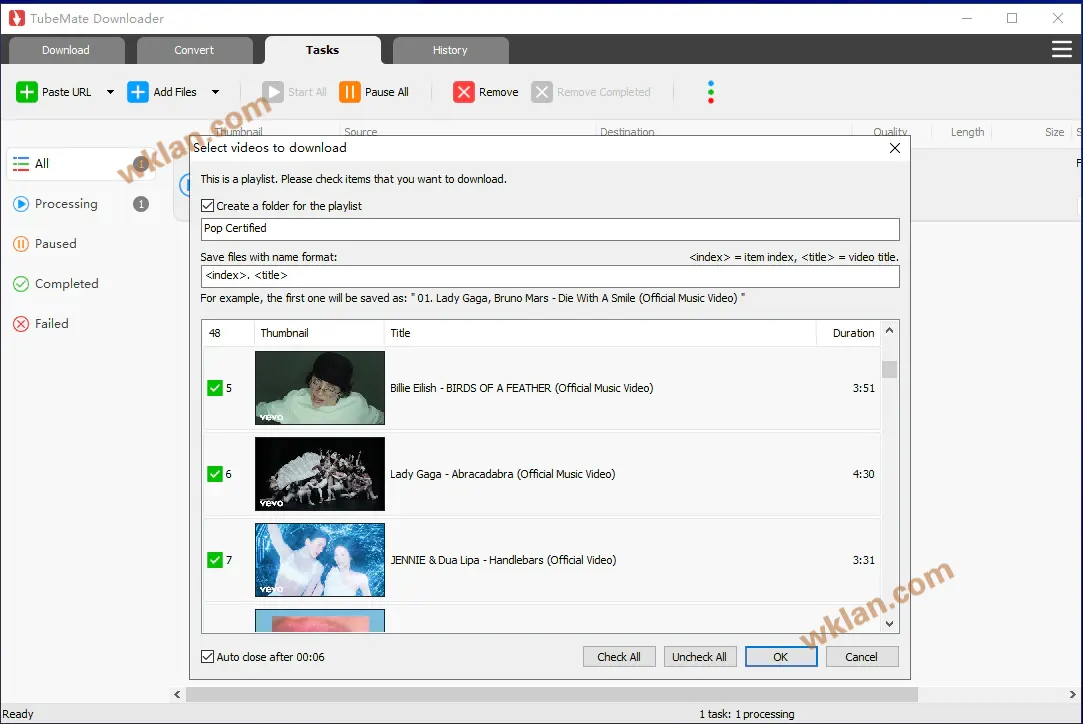
Task: Open the three colored dots menu
Action: [x=710, y=92]
